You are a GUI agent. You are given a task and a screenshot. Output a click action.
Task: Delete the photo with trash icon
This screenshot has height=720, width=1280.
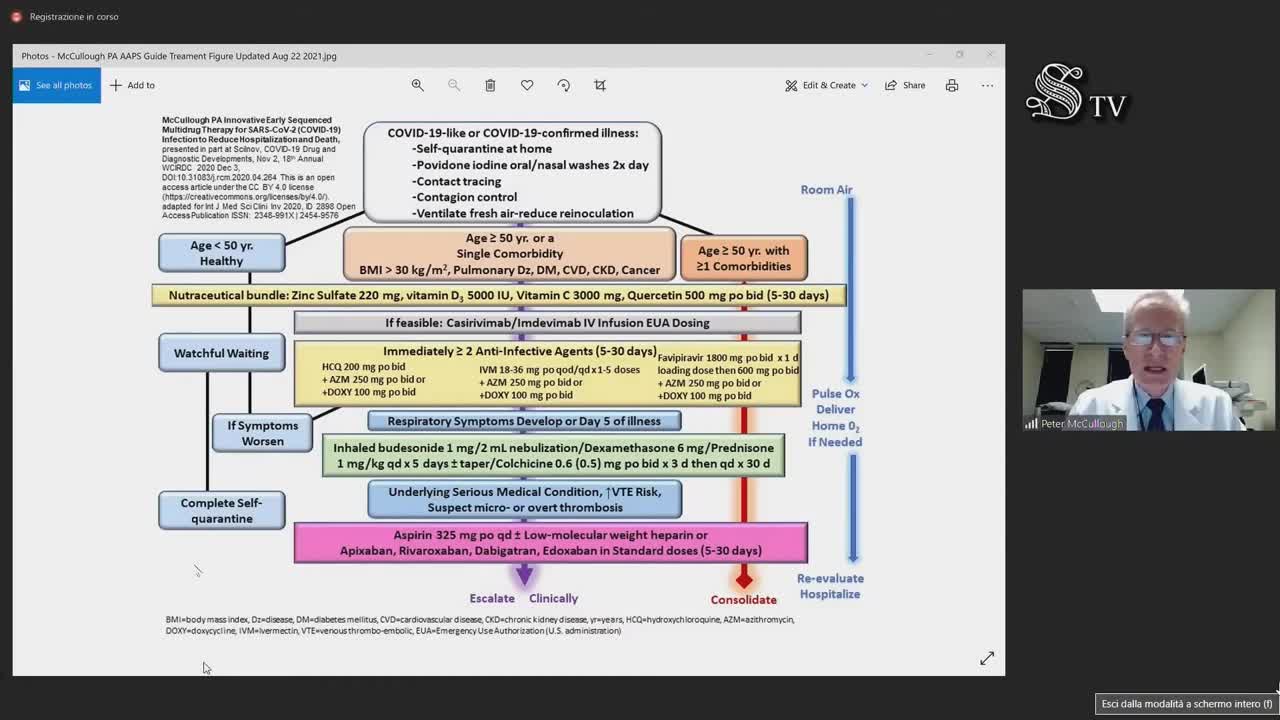[490, 85]
